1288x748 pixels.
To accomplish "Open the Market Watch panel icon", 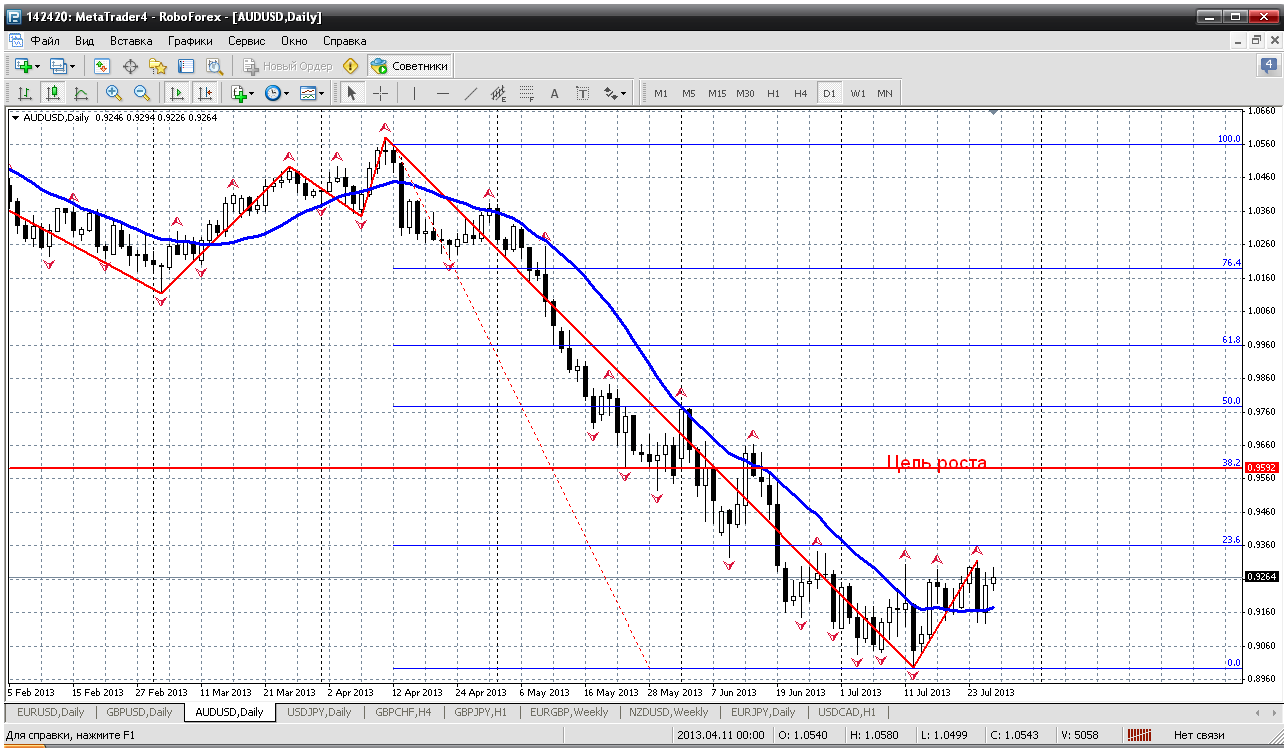I will (101, 66).
